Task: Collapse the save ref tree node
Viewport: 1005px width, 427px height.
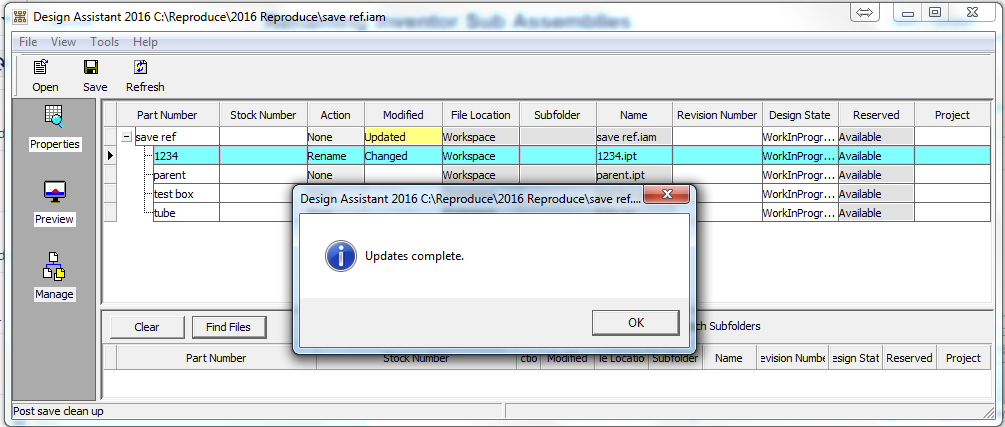Action: click(126, 137)
